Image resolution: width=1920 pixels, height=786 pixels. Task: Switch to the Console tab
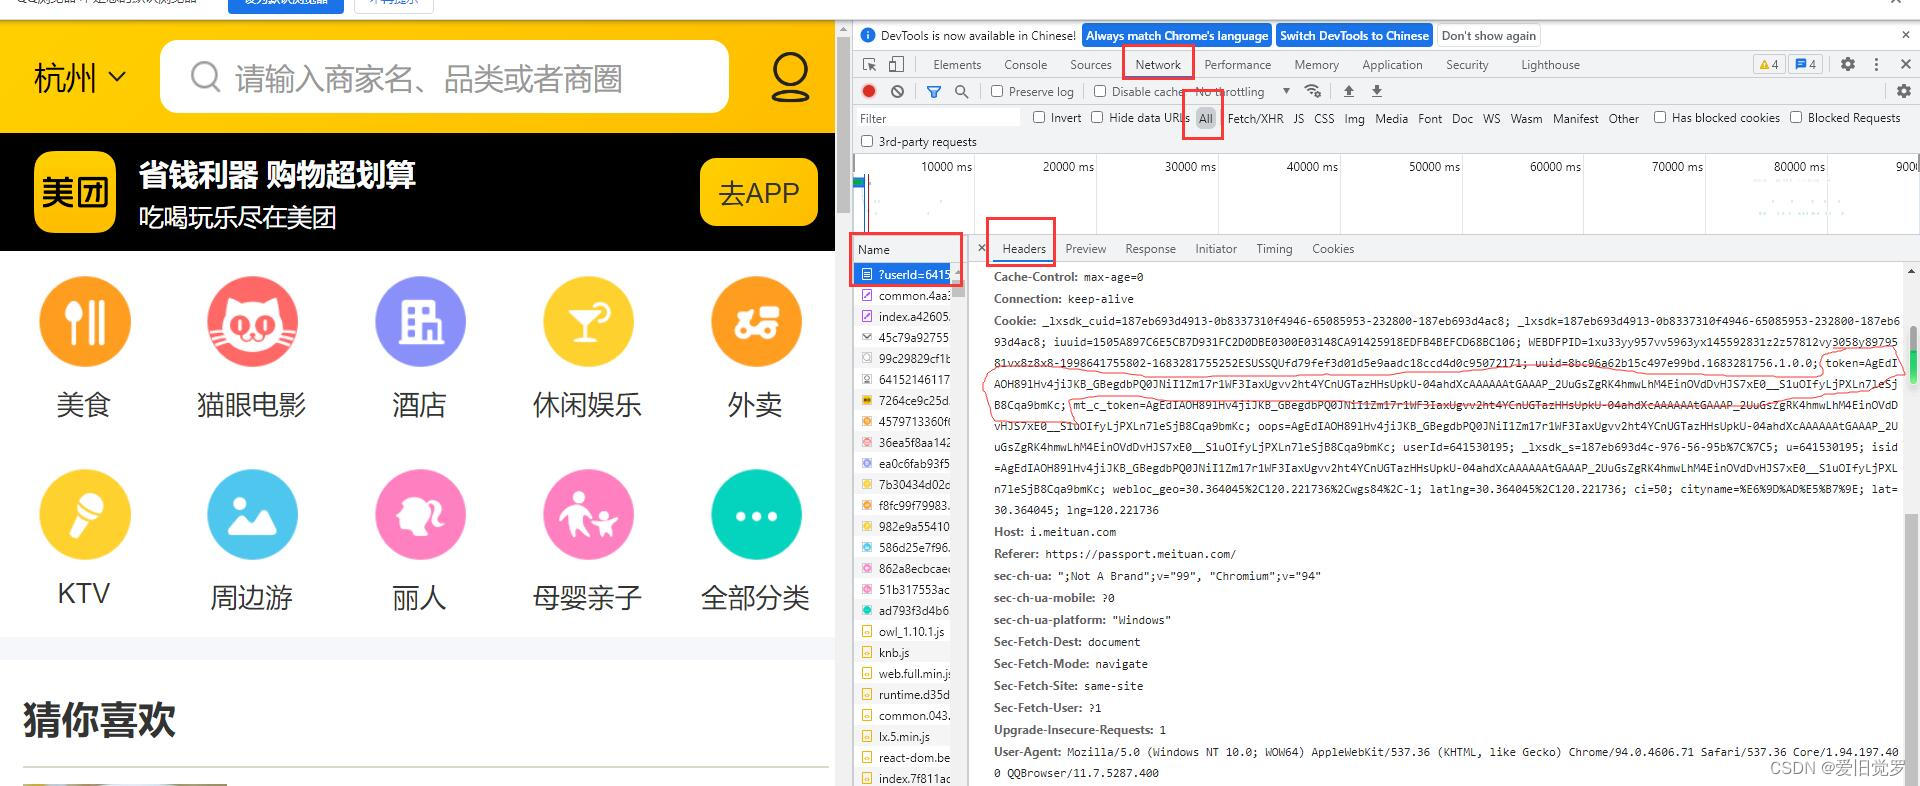[1026, 64]
